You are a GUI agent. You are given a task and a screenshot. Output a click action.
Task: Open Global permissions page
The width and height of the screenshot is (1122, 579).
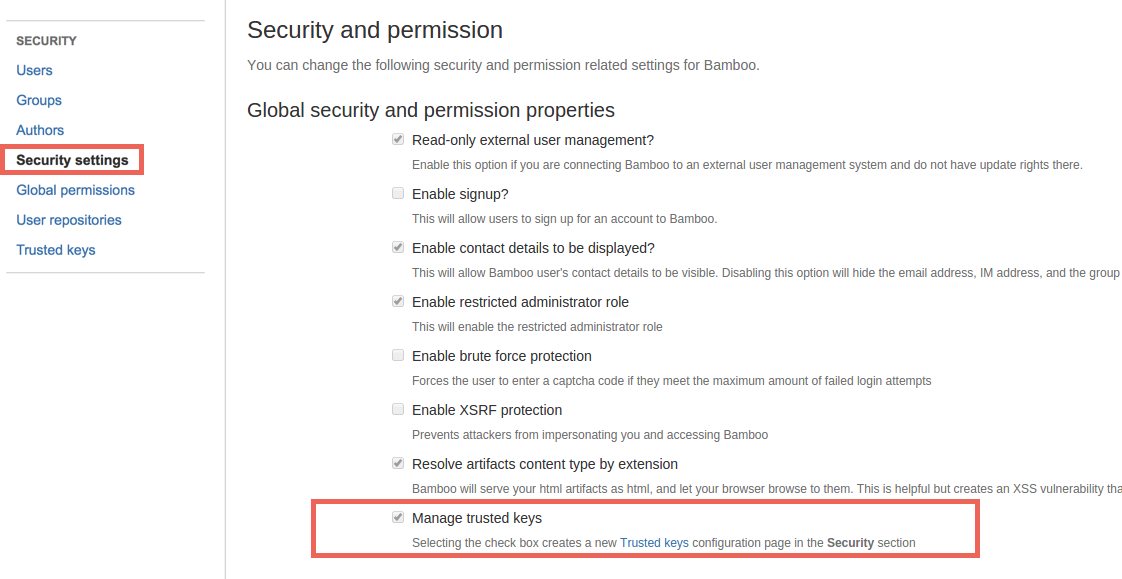[75, 190]
